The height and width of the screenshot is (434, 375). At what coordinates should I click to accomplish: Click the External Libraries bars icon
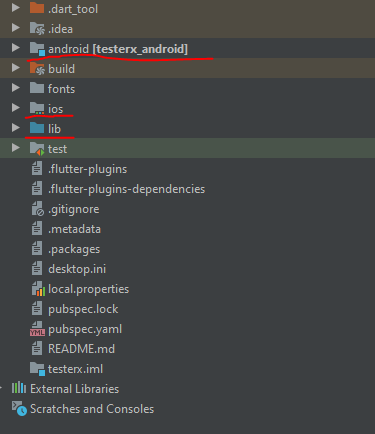coord(19,388)
